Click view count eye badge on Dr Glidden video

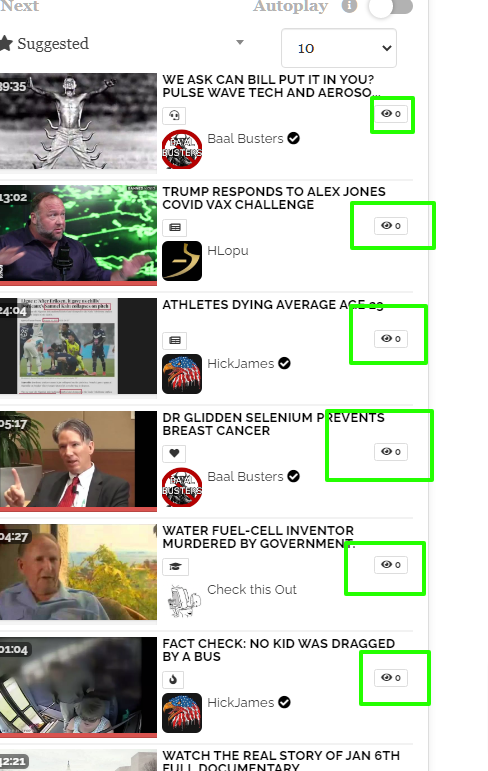pos(391,451)
